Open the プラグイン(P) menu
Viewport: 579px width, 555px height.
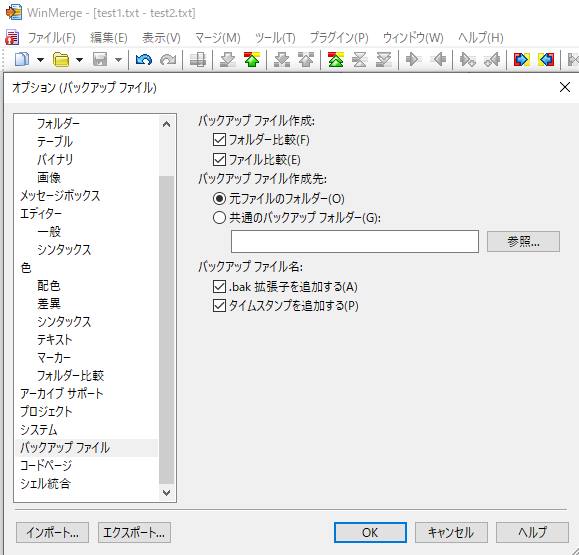click(339, 38)
